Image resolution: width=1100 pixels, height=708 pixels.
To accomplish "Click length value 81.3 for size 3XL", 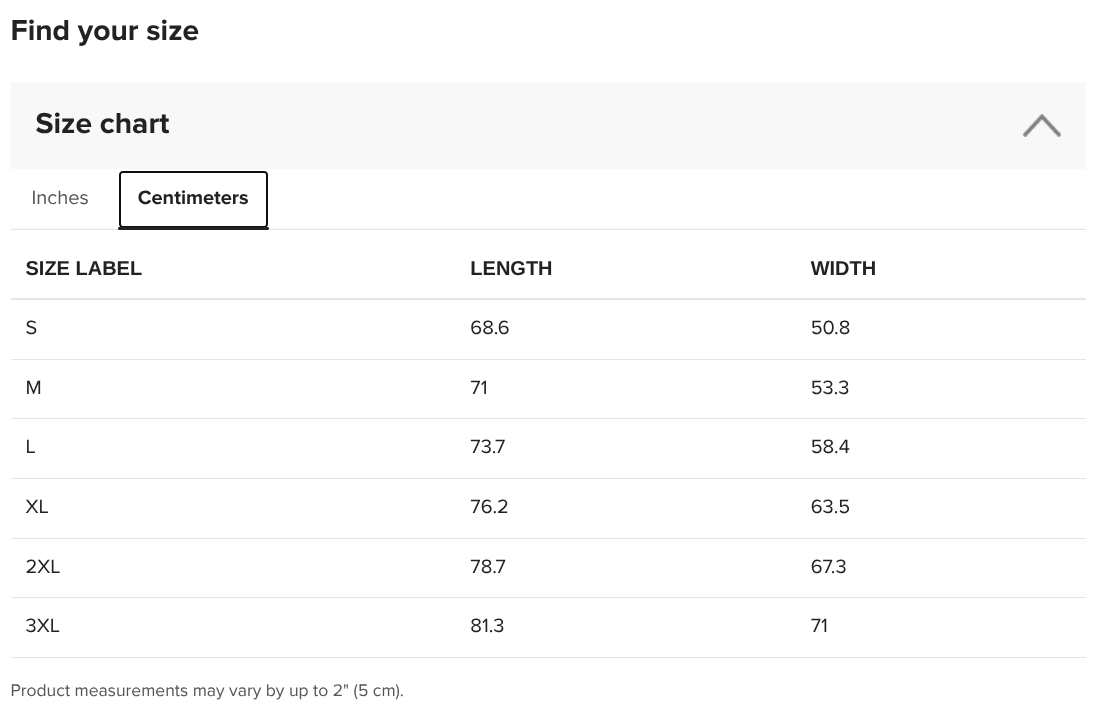I will point(487,625).
